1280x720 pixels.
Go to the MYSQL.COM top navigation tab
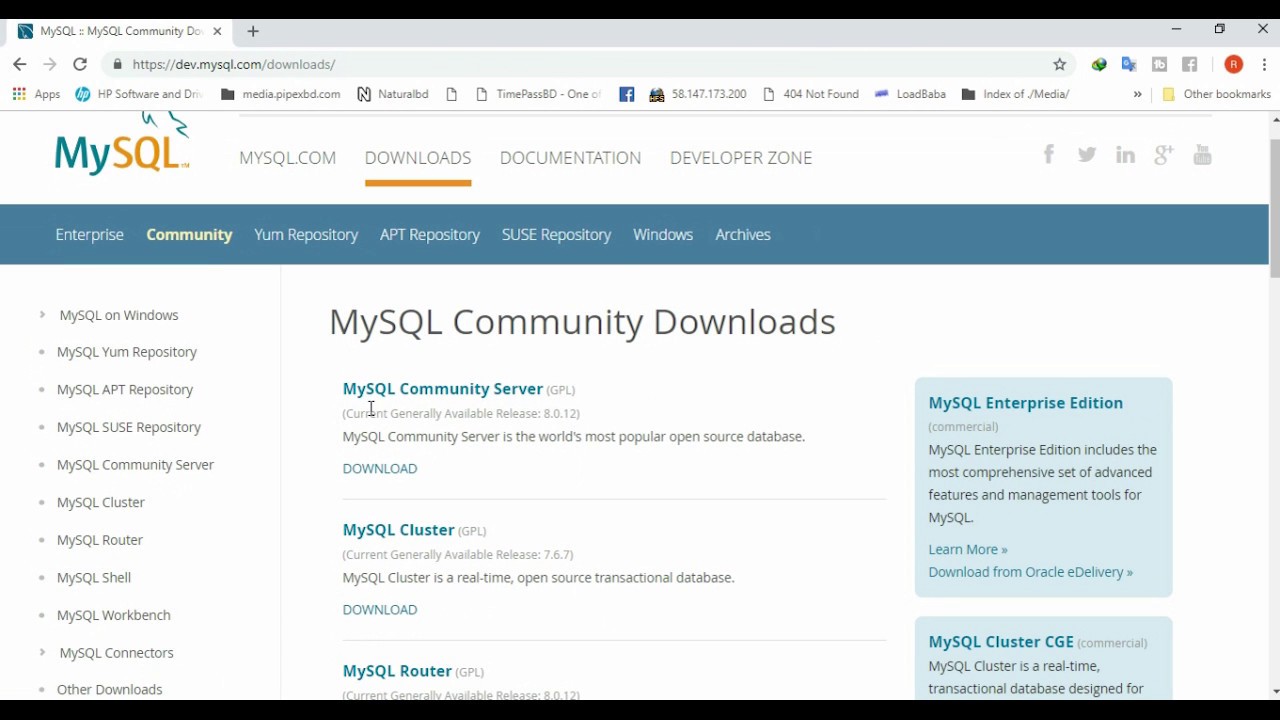point(287,158)
